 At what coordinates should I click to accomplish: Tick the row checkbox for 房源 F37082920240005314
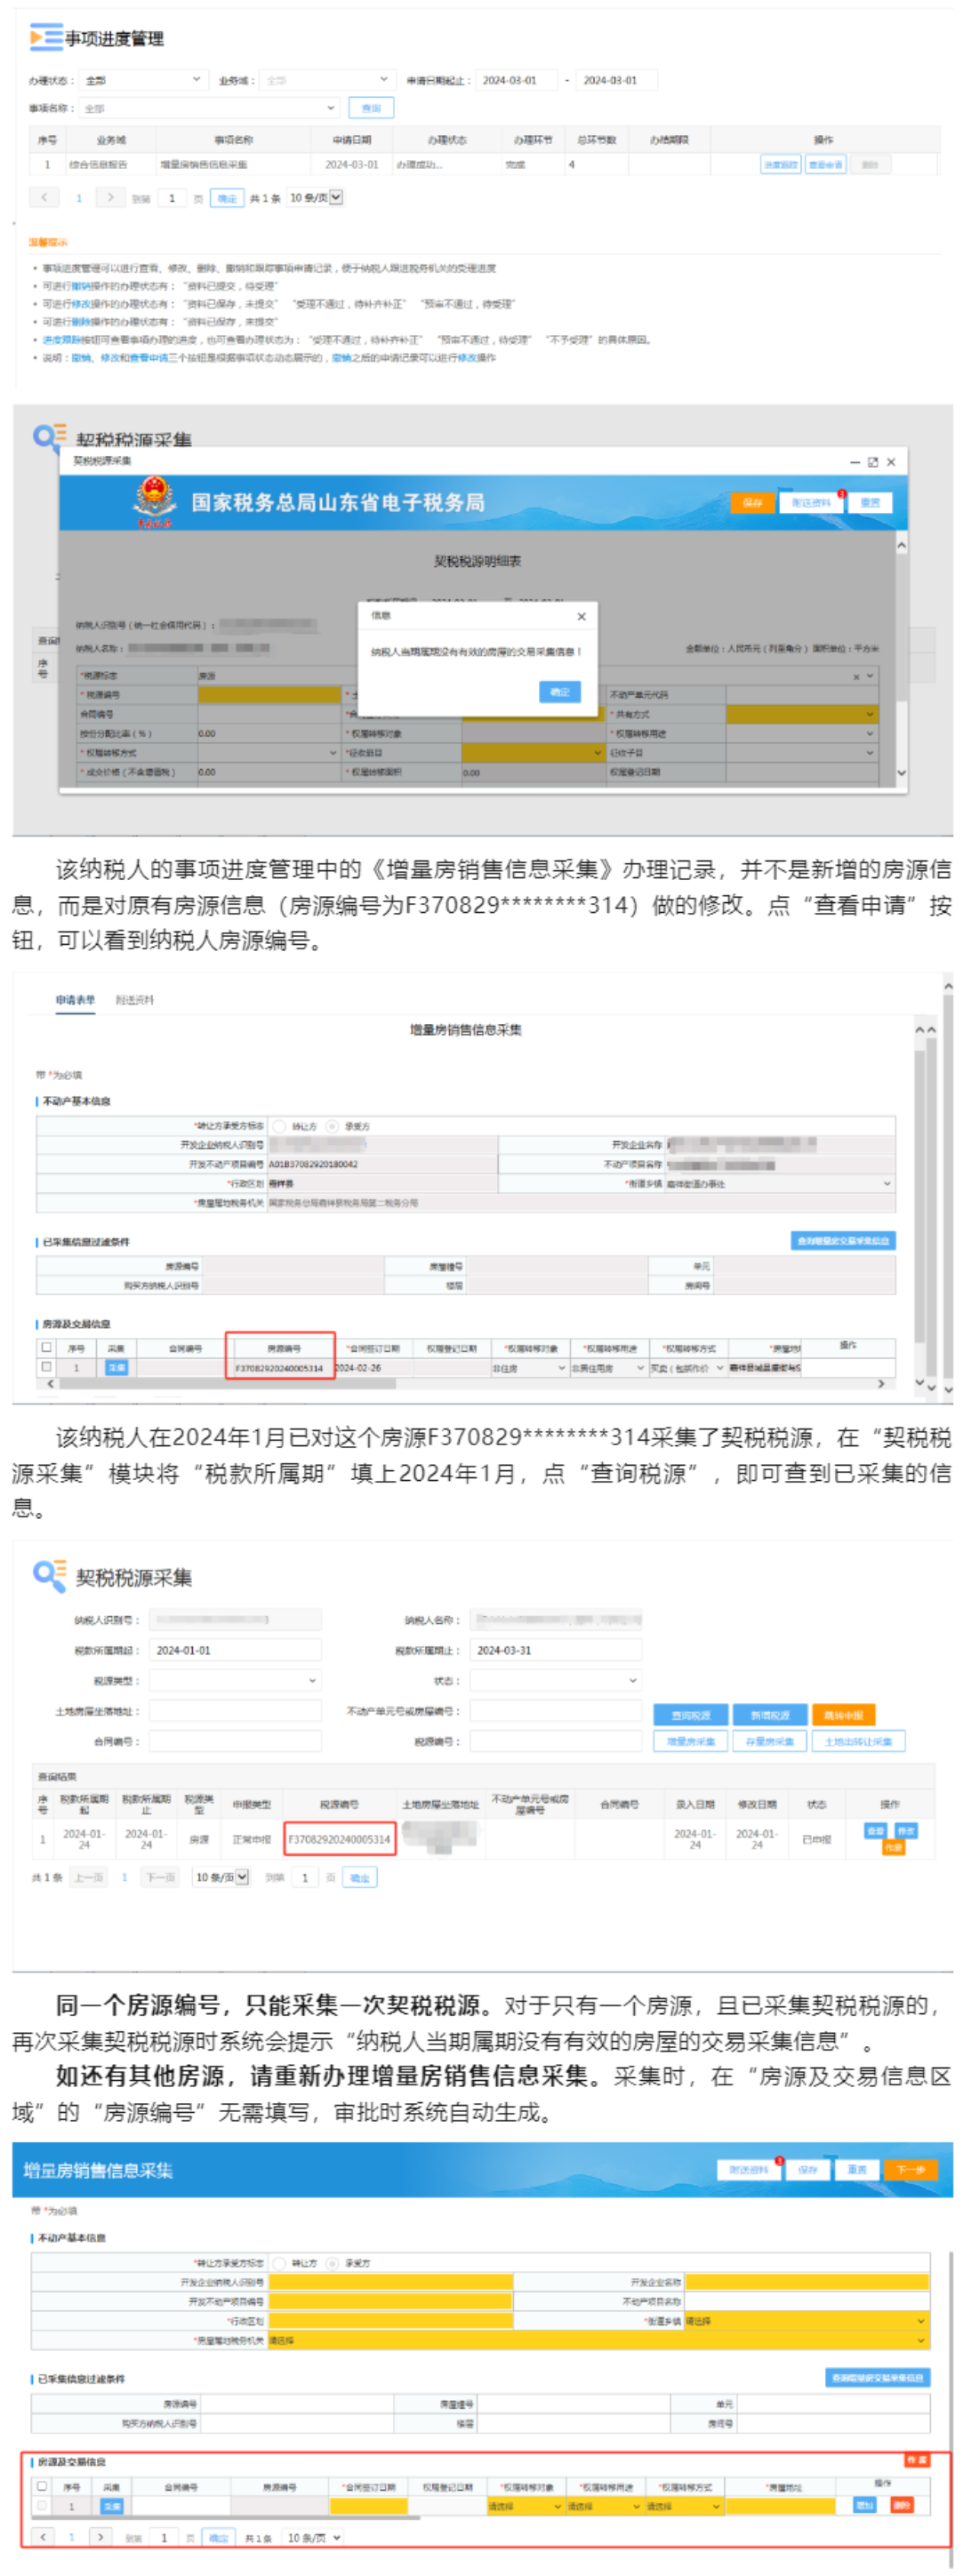[46, 1367]
